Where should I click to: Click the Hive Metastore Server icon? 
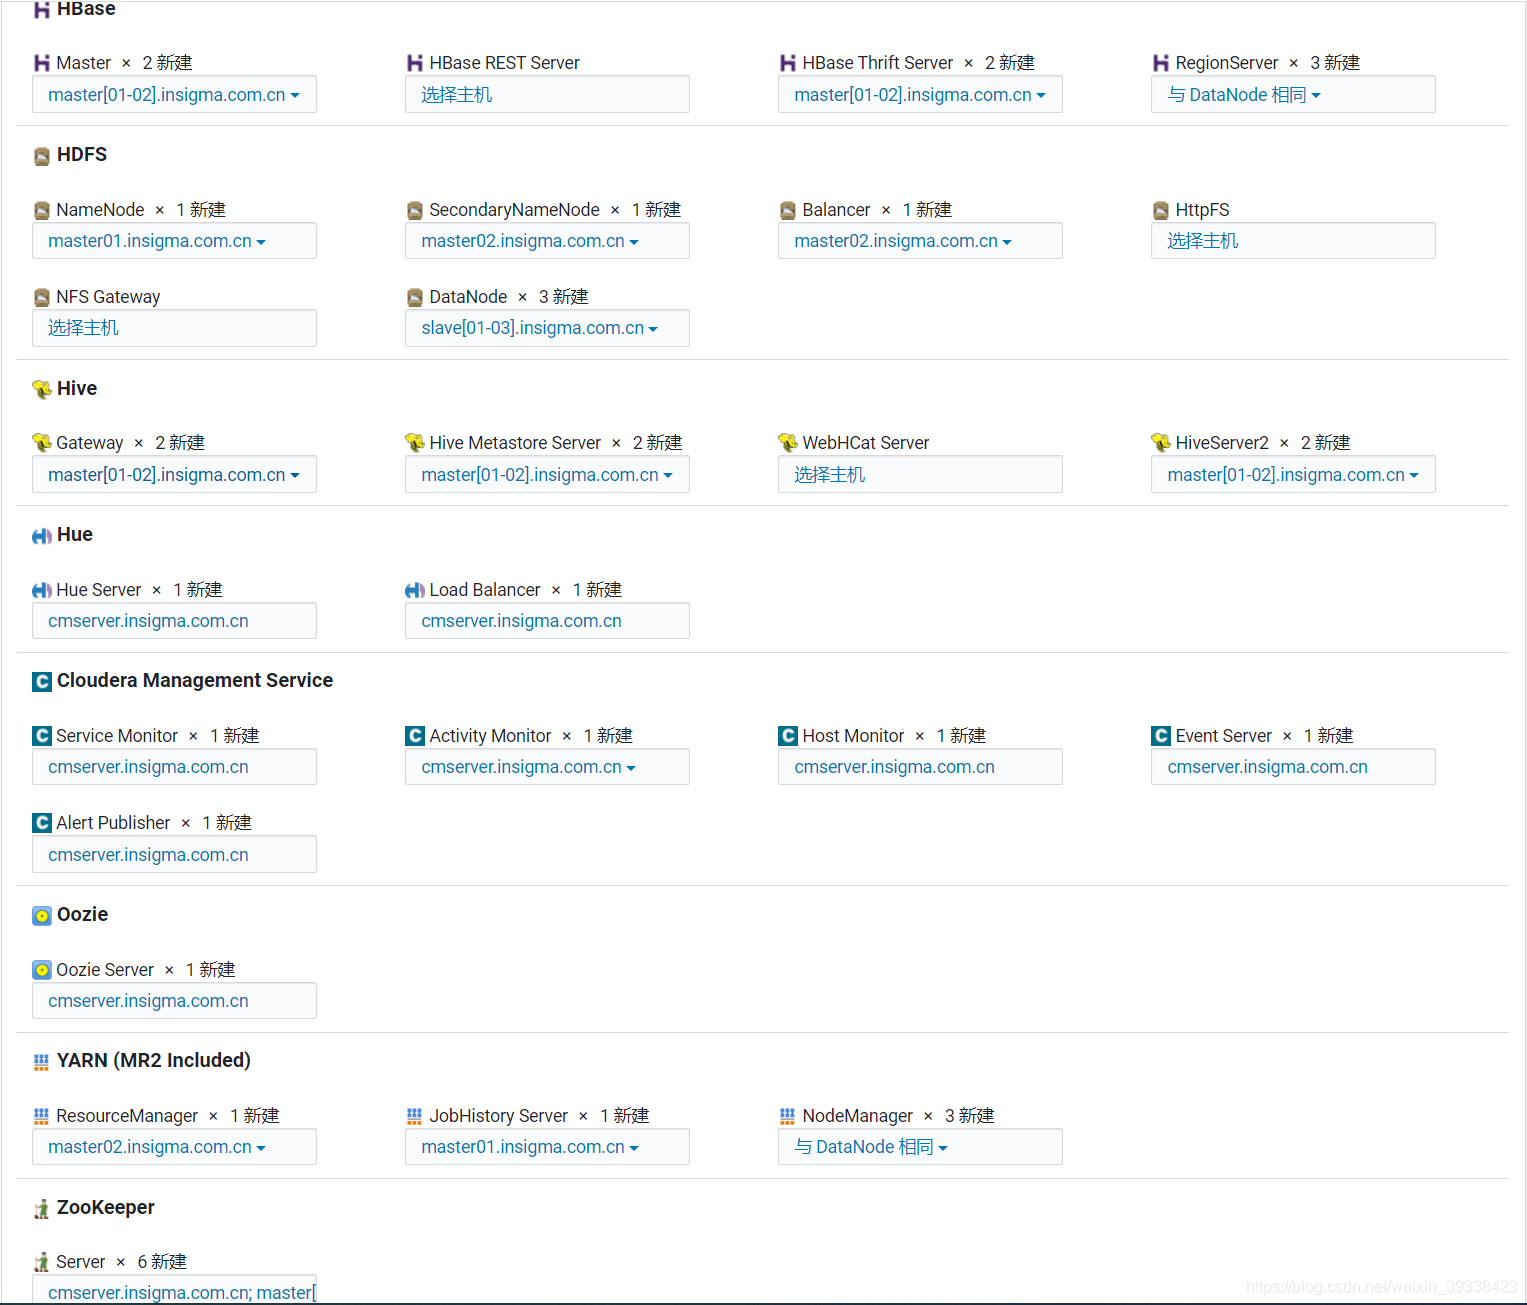point(415,442)
